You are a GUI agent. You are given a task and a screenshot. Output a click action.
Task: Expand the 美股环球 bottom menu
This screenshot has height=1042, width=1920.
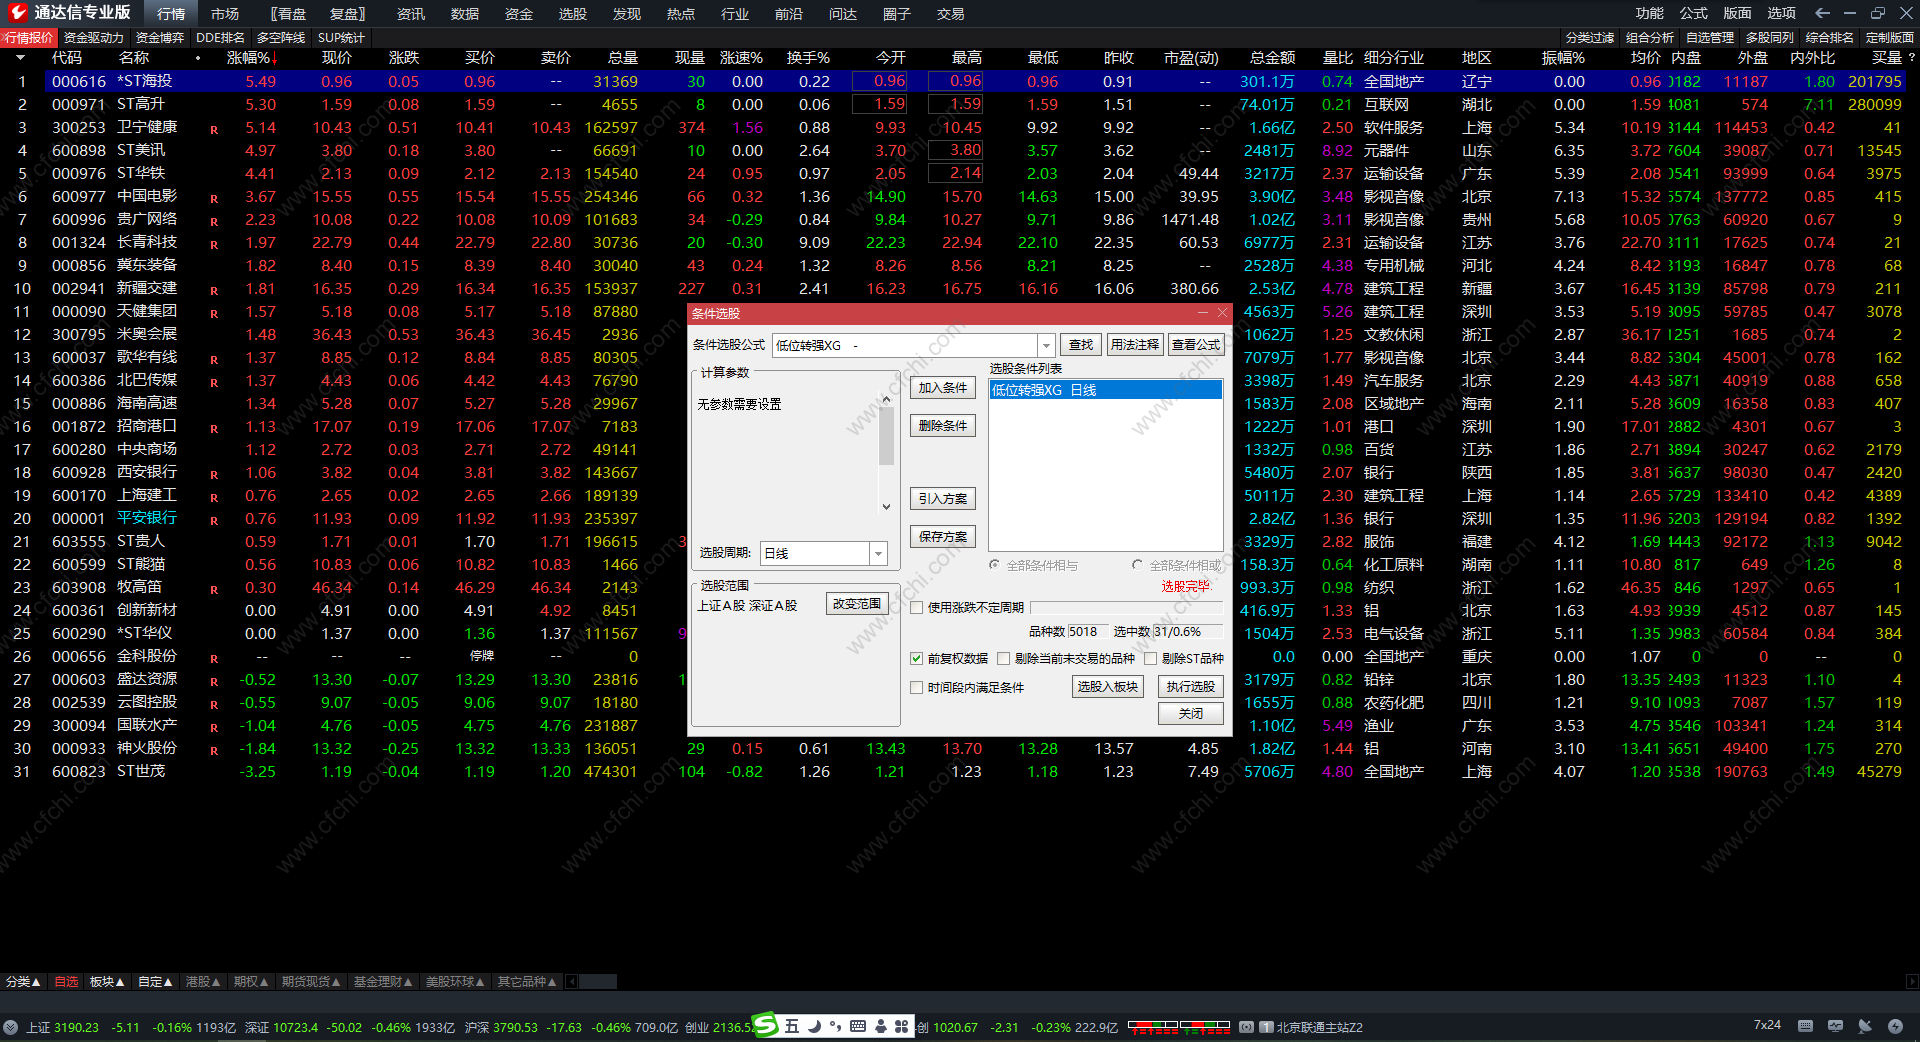pos(455,982)
